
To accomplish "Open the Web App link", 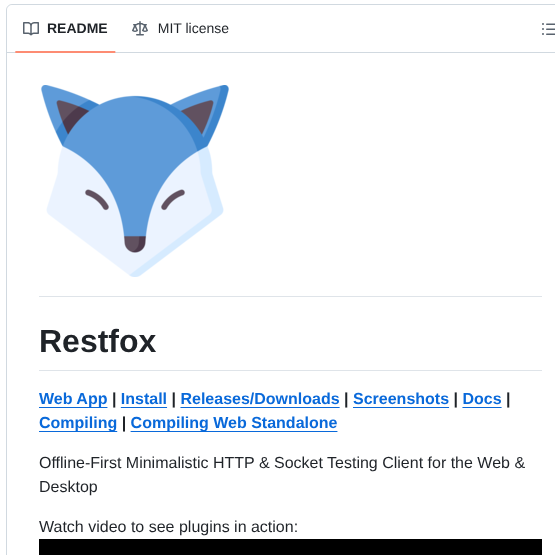I will click(x=73, y=399).
